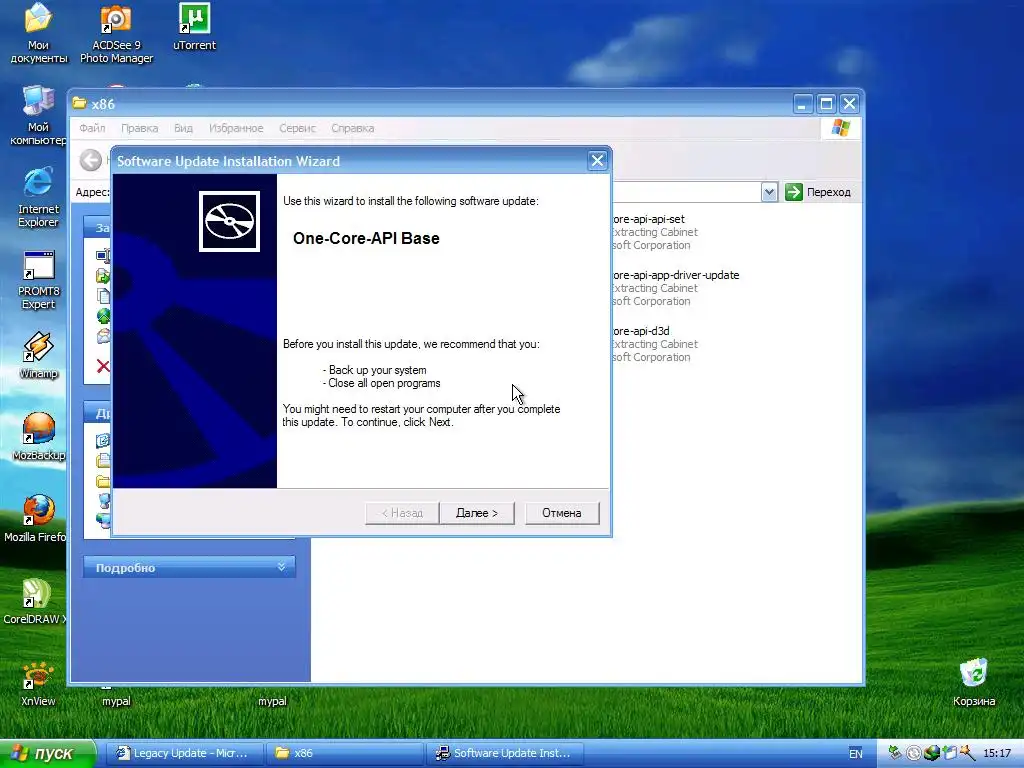Open the Вид menu
The image size is (1024, 768).
[x=184, y=128]
